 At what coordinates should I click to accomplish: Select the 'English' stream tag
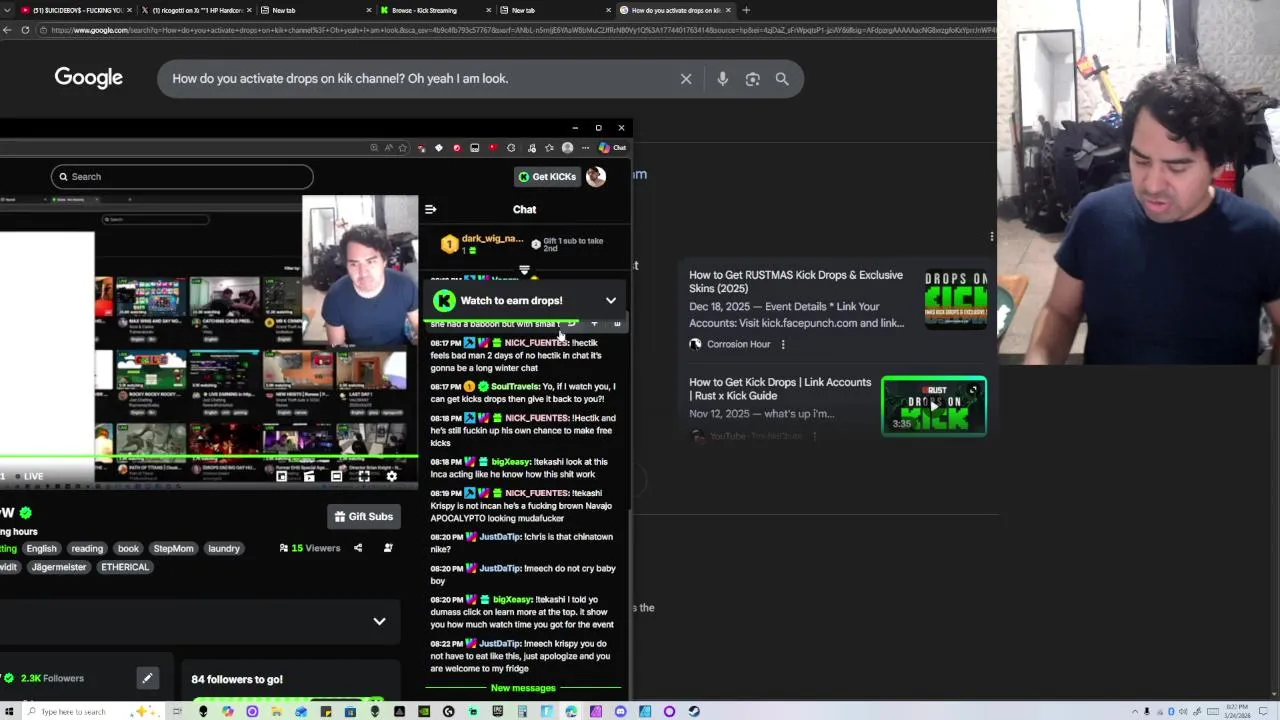(x=41, y=549)
